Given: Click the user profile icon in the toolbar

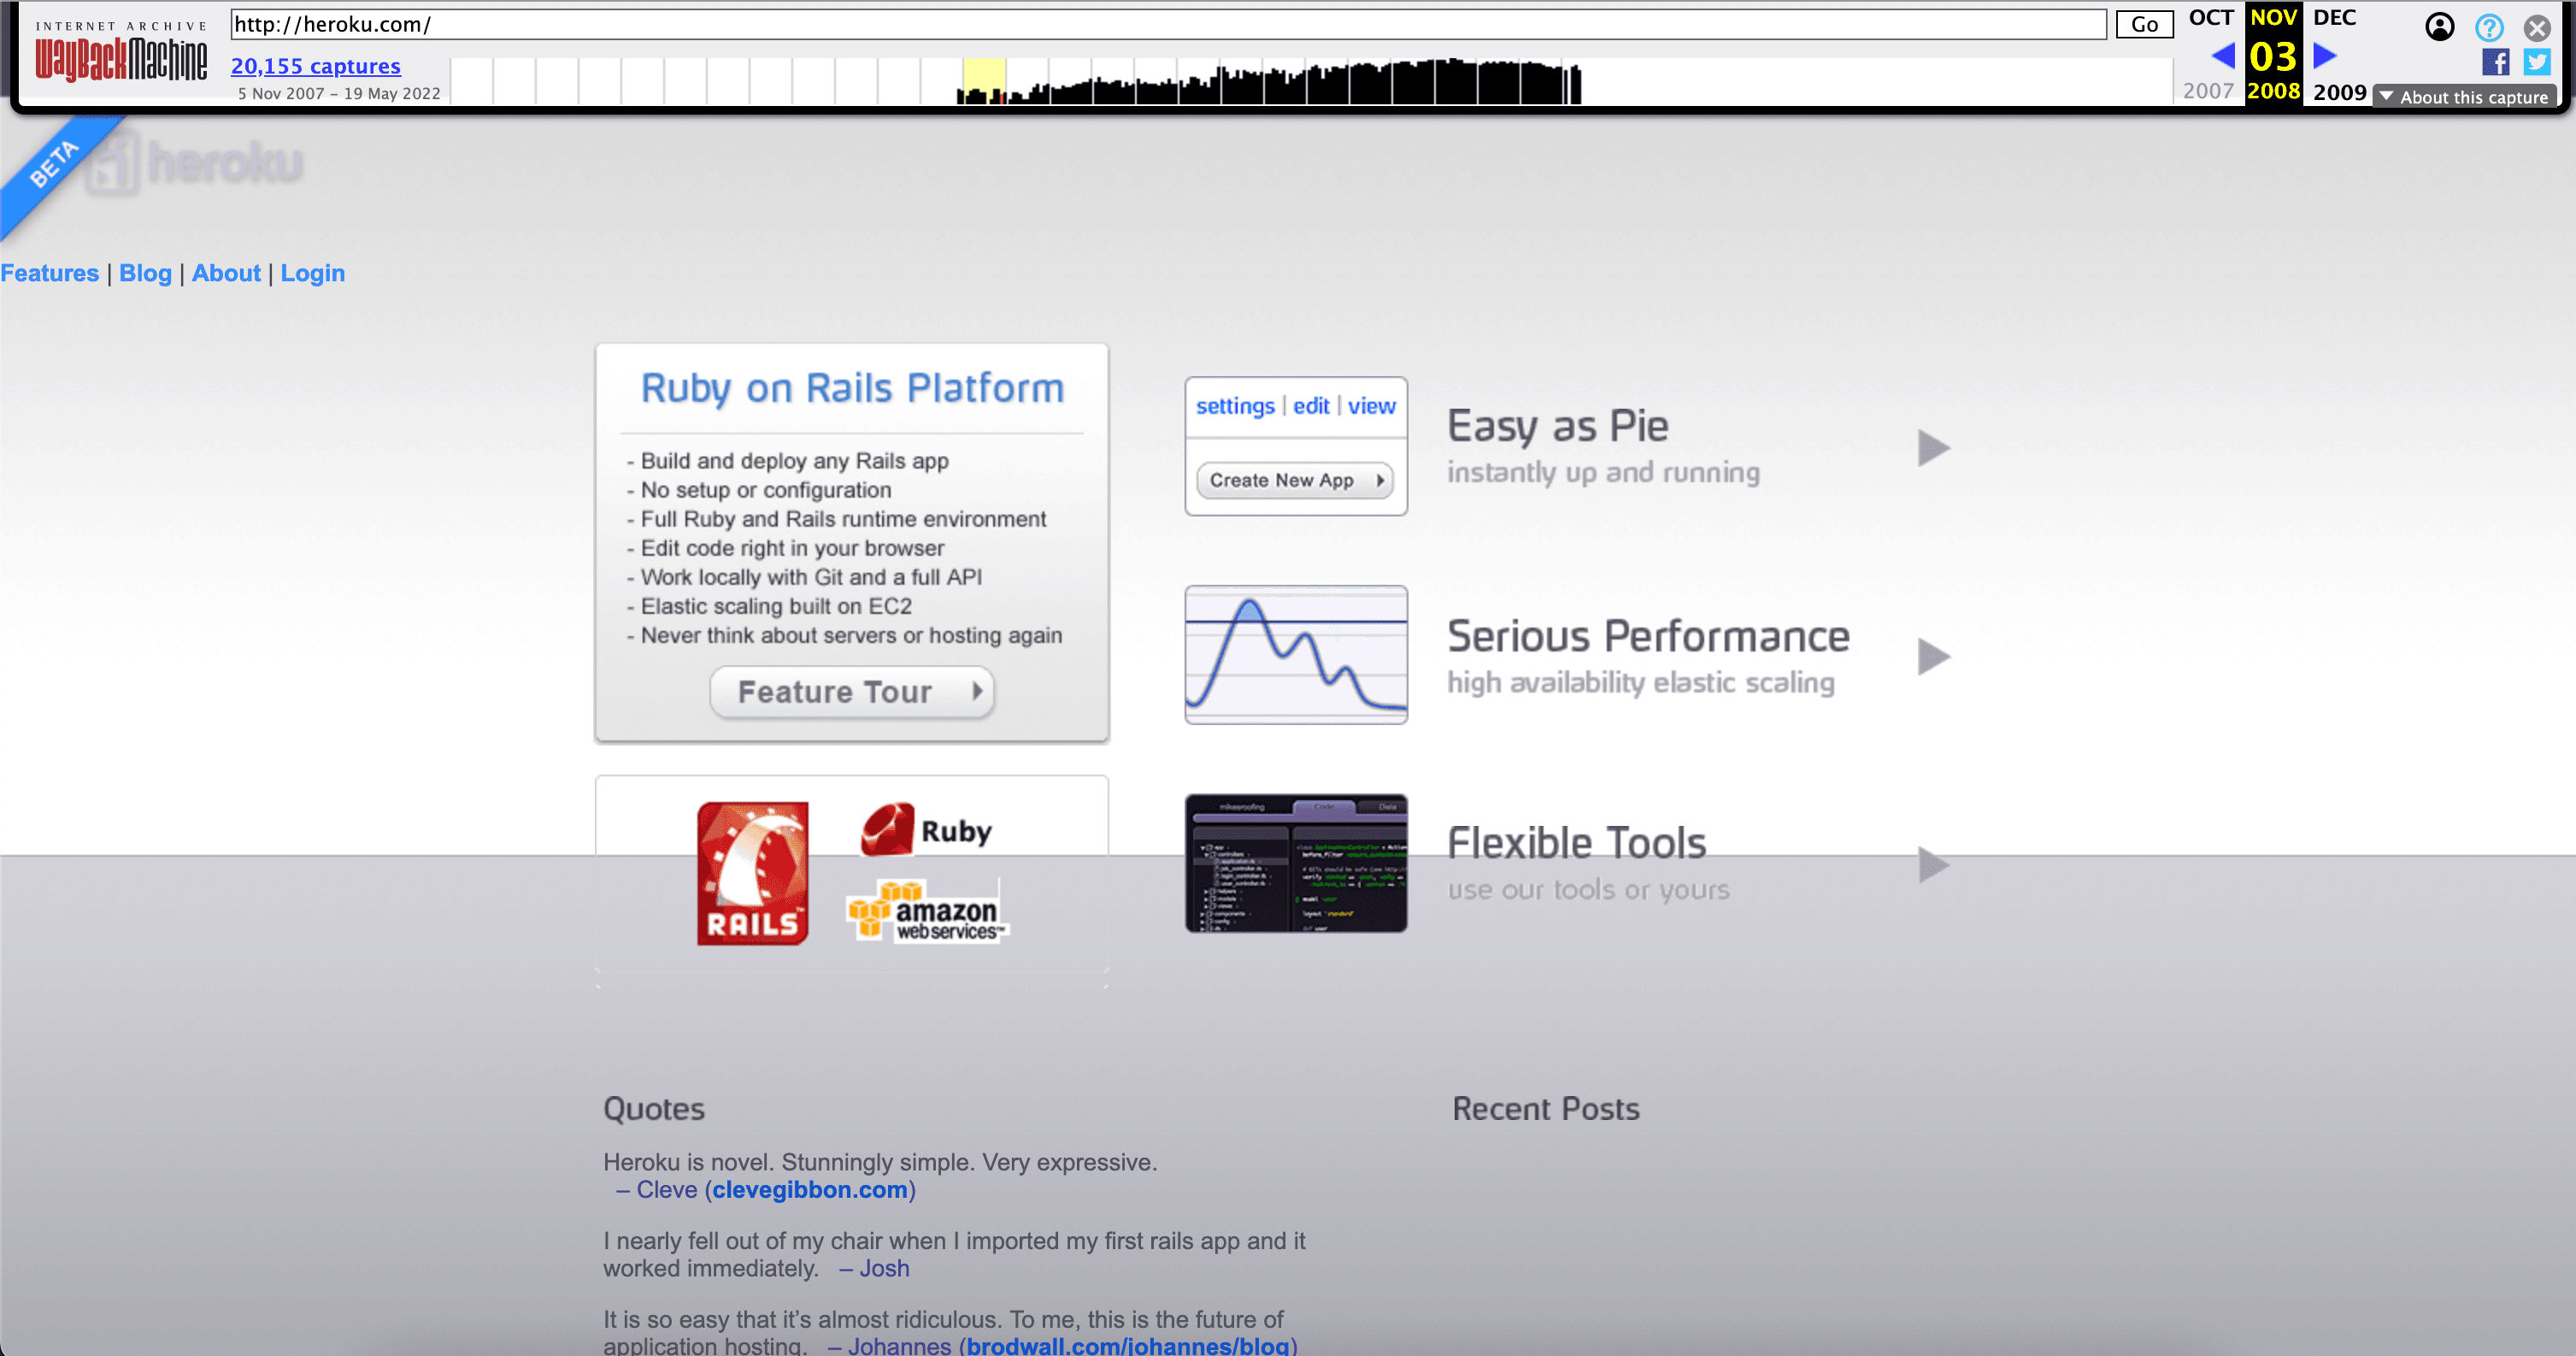Looking at the screenshot, I should coord(2440,27).
